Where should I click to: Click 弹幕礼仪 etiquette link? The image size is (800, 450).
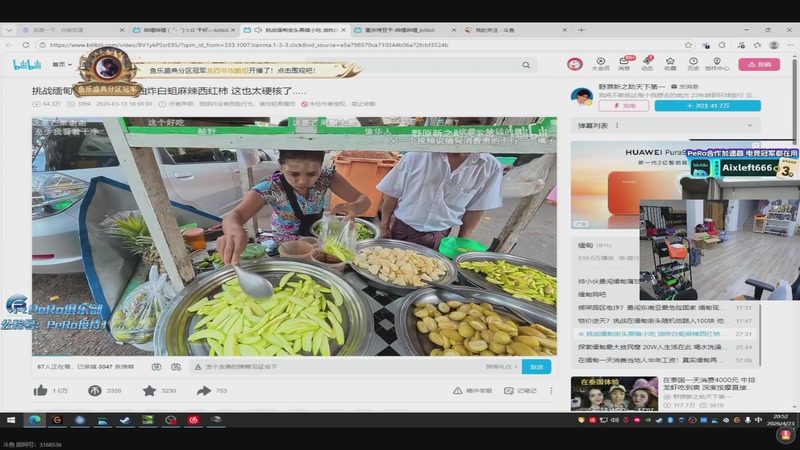pos(501,367)
